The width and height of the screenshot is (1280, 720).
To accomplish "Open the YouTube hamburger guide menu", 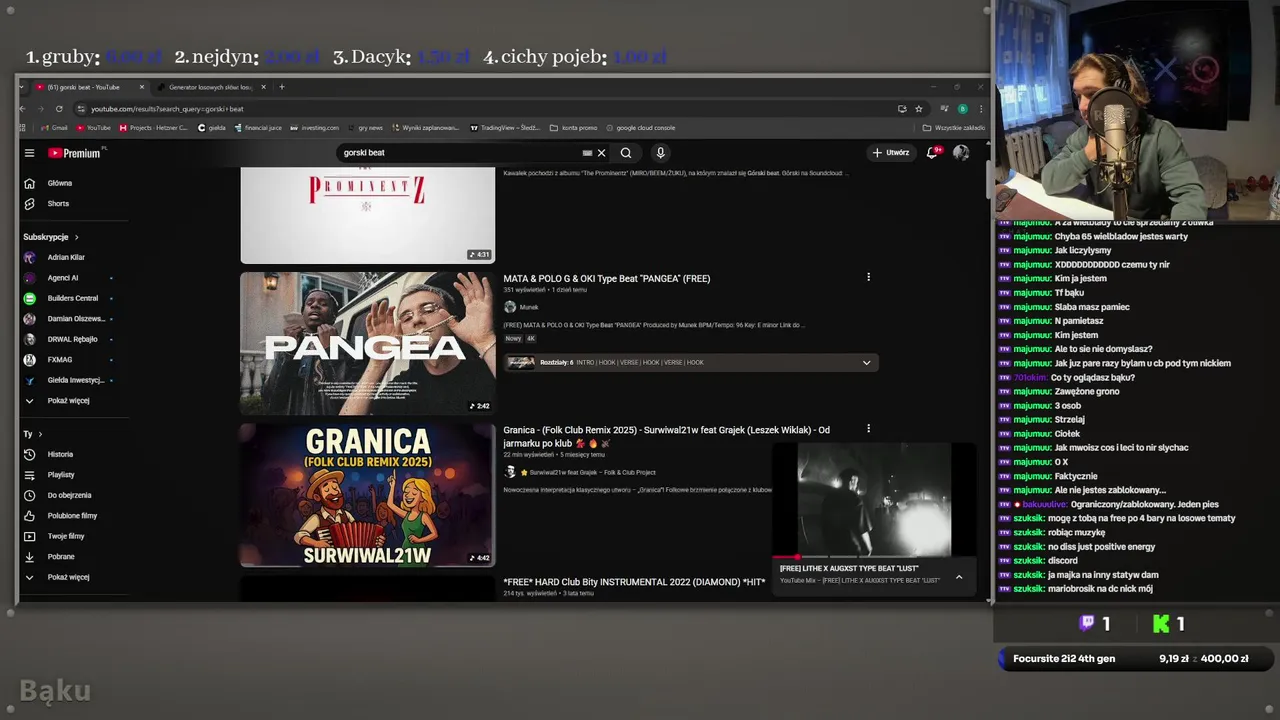I will pyautogui.click(x=29, y=153).
